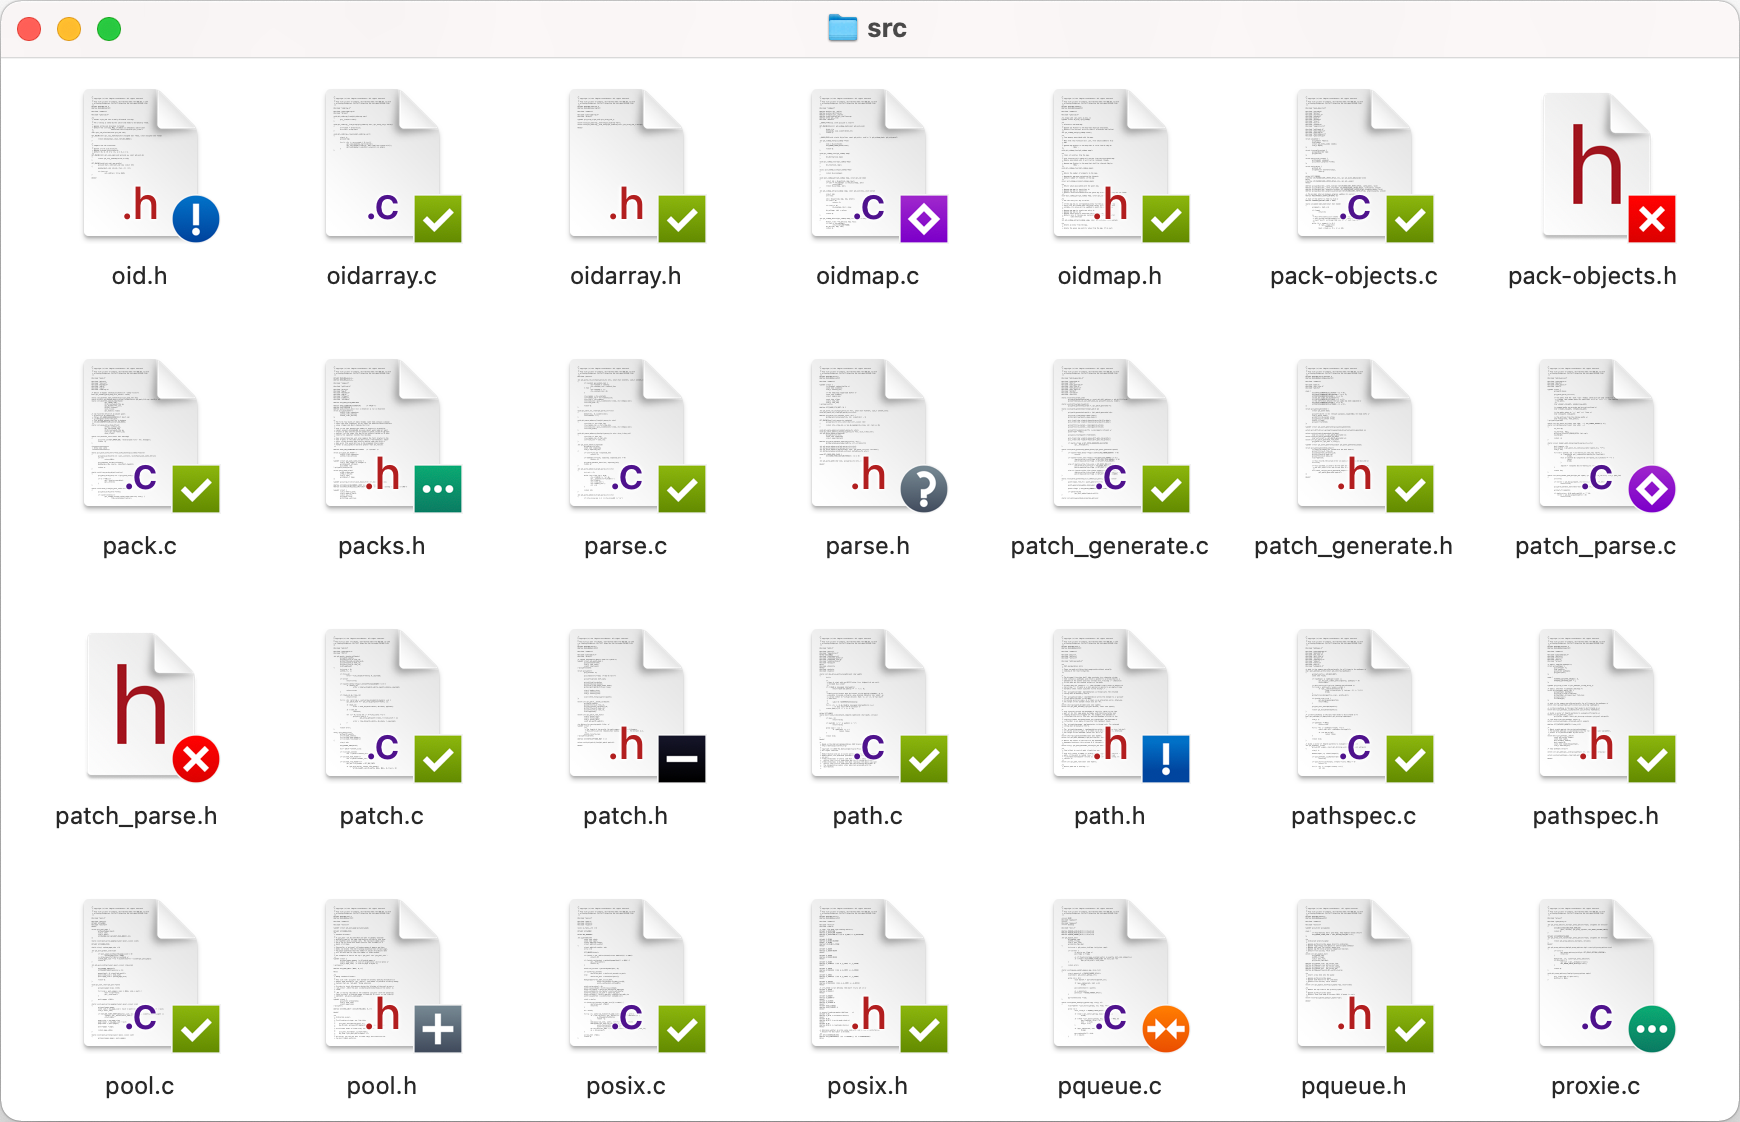
Task: Select parse.h with question mark badge
Action: [x=868, y=436]
